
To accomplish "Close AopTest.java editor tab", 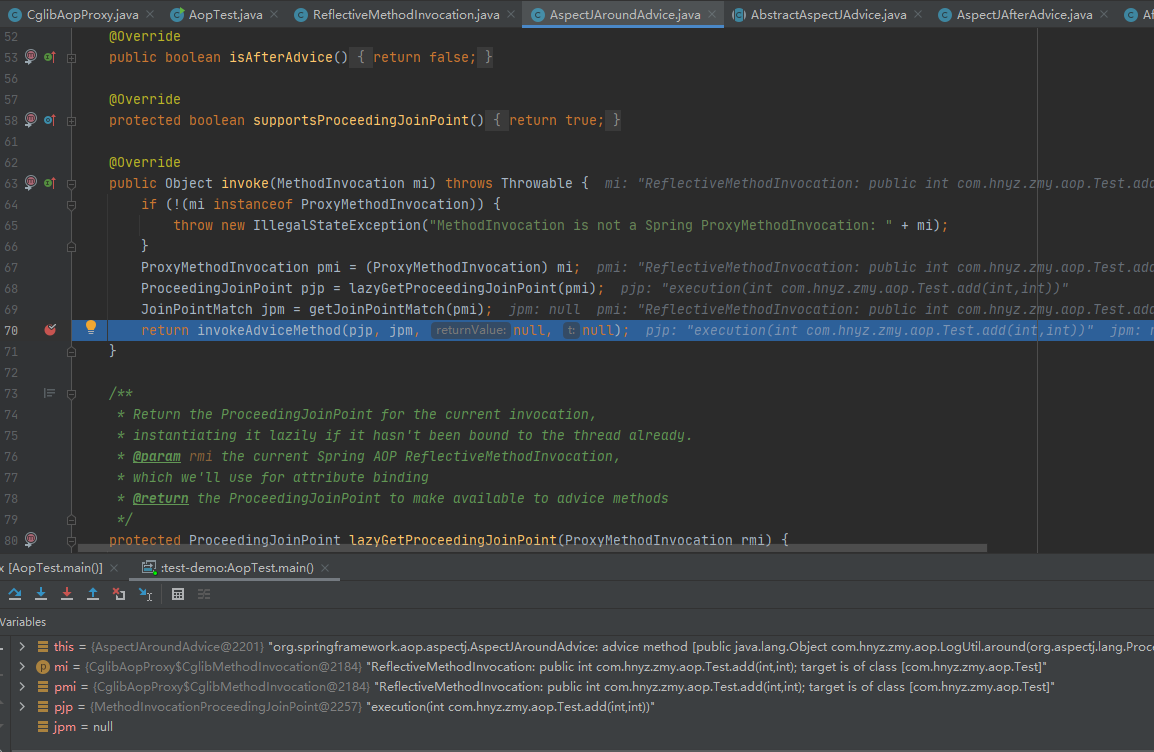I will click(x=274, y=14).
